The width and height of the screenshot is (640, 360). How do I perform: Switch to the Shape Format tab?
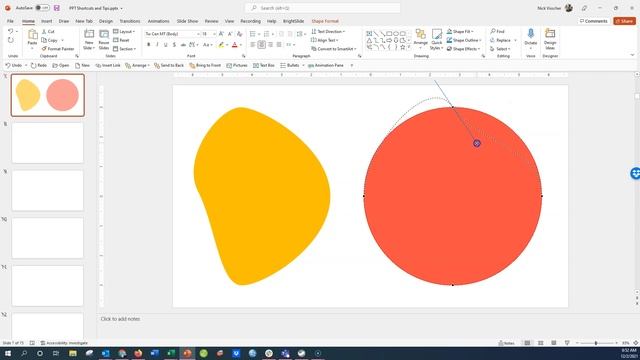[325, 21]
